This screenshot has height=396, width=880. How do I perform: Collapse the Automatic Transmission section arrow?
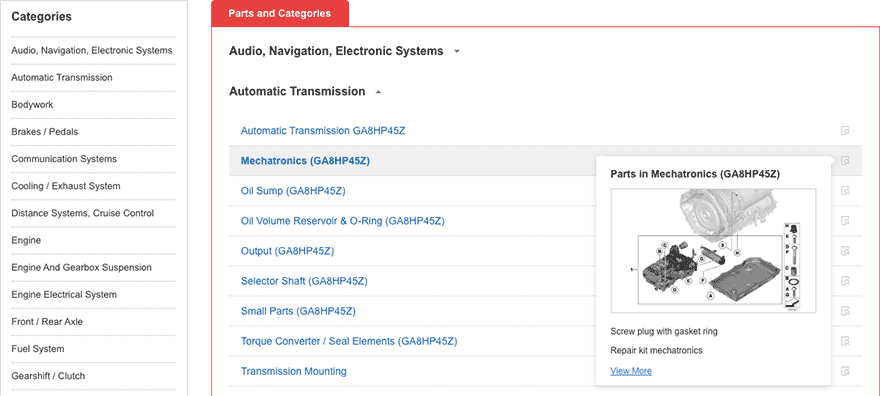point(378,92)
